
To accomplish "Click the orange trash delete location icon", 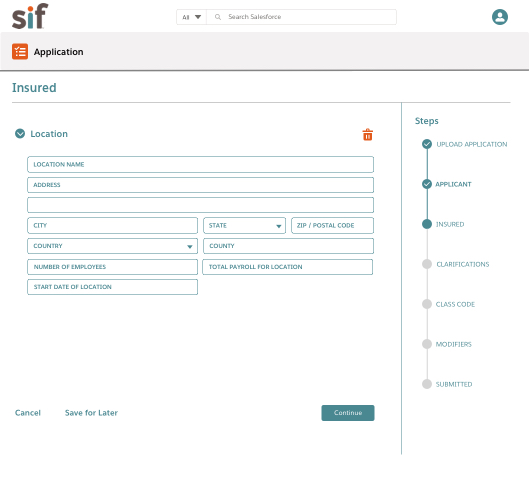I will click(x=367, y=135).
